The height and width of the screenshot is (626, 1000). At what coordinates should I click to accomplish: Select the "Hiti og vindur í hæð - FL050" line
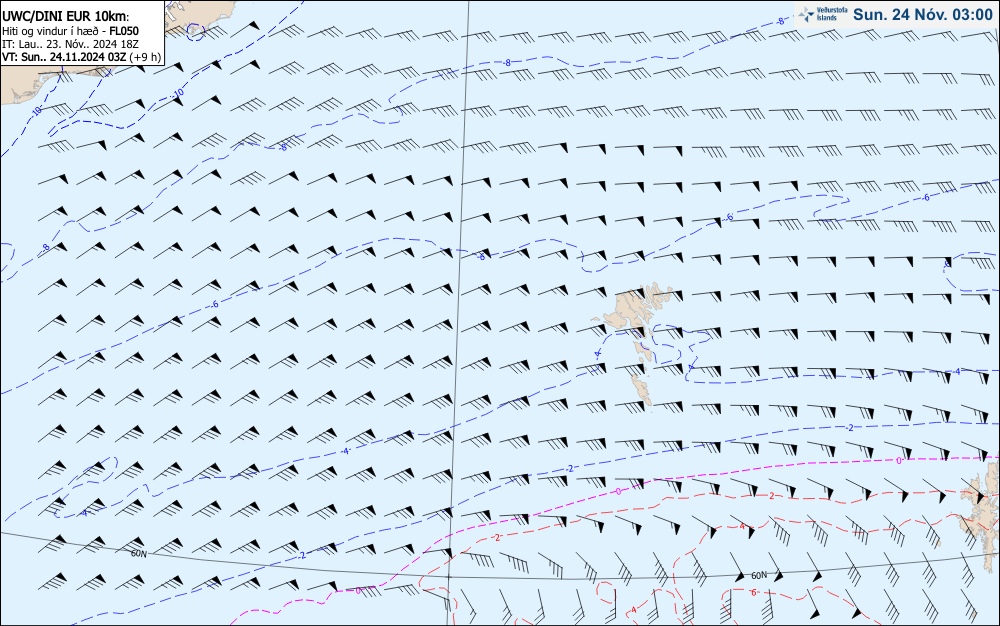pos(70,31)
